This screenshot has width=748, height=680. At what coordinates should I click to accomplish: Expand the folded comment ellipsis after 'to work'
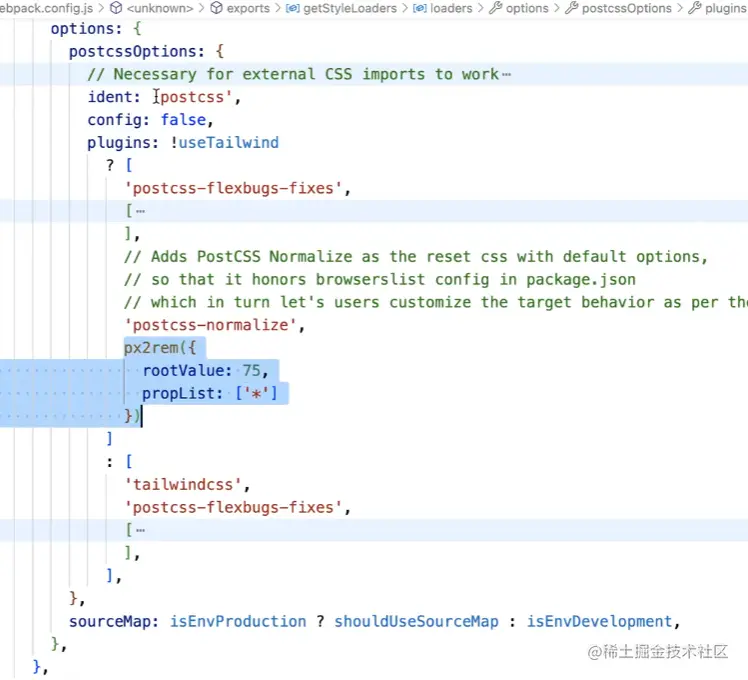pyautogui.click(x=507, y=74)
